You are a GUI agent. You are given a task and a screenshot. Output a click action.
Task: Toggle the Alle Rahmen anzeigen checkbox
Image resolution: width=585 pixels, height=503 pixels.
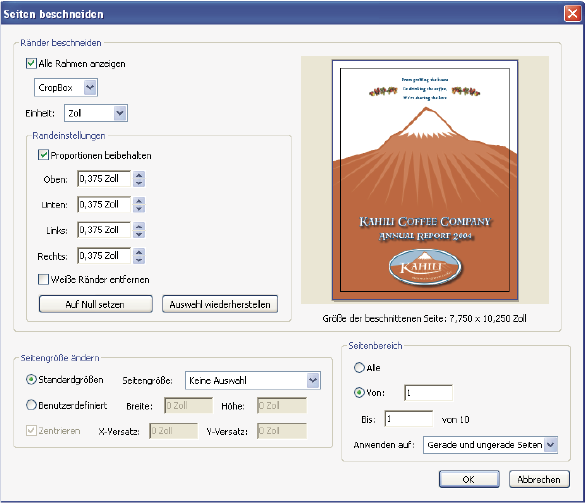[31, 63]
